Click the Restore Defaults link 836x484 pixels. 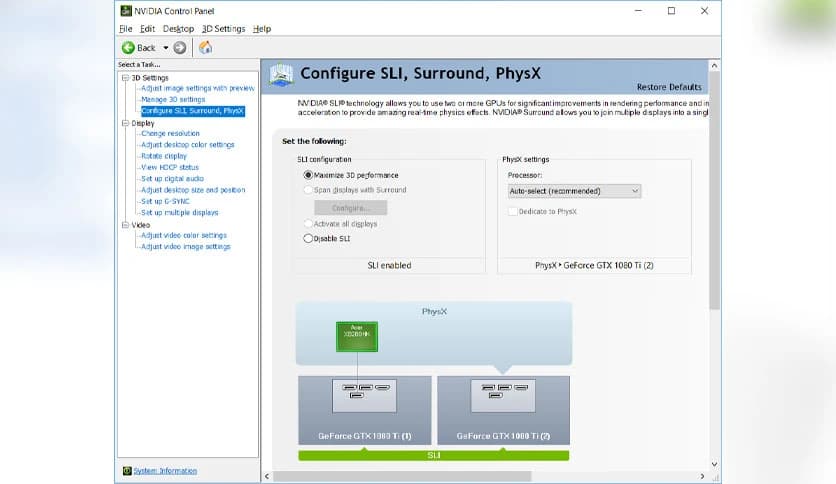(669, 87)
